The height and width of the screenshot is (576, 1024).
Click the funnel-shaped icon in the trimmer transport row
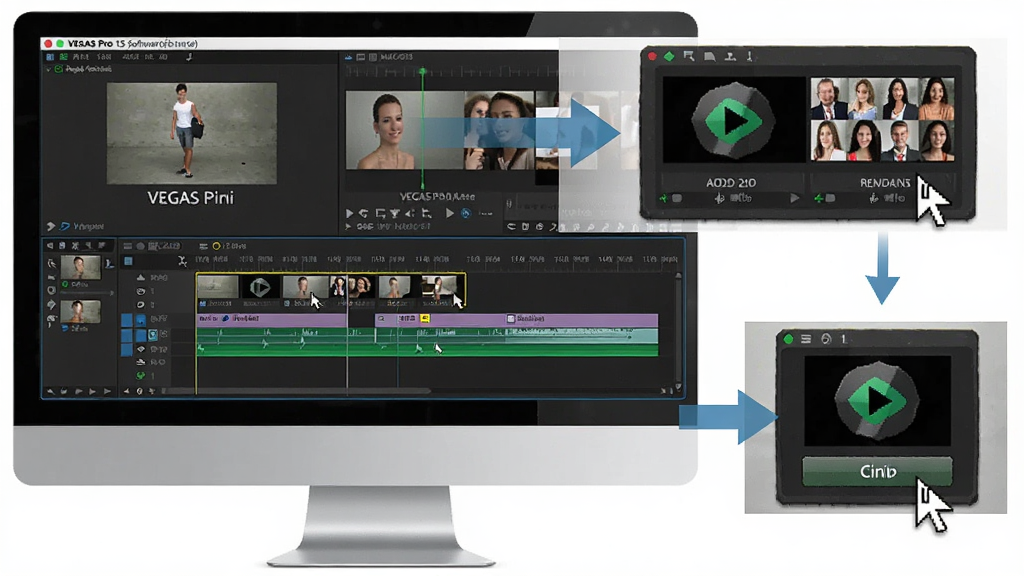pos(394,214)
